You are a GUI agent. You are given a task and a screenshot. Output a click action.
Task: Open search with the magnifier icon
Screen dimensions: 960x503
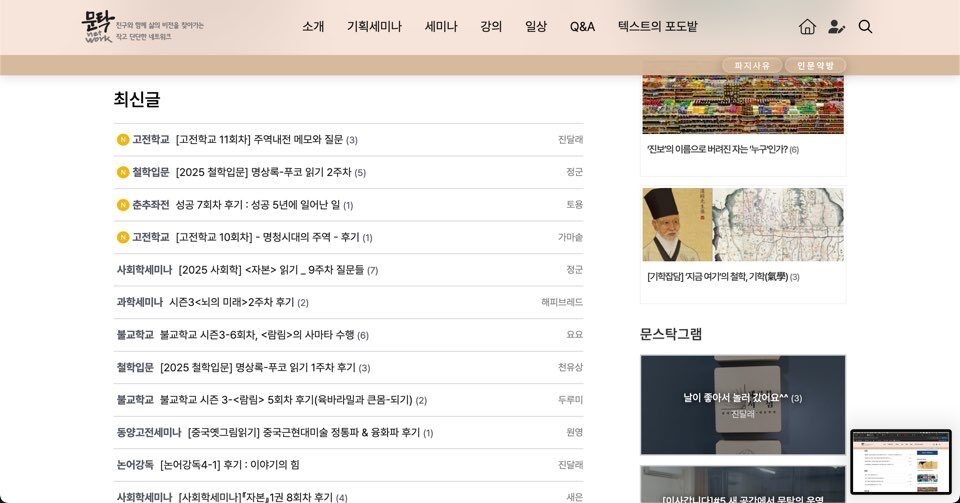[865, 27]
